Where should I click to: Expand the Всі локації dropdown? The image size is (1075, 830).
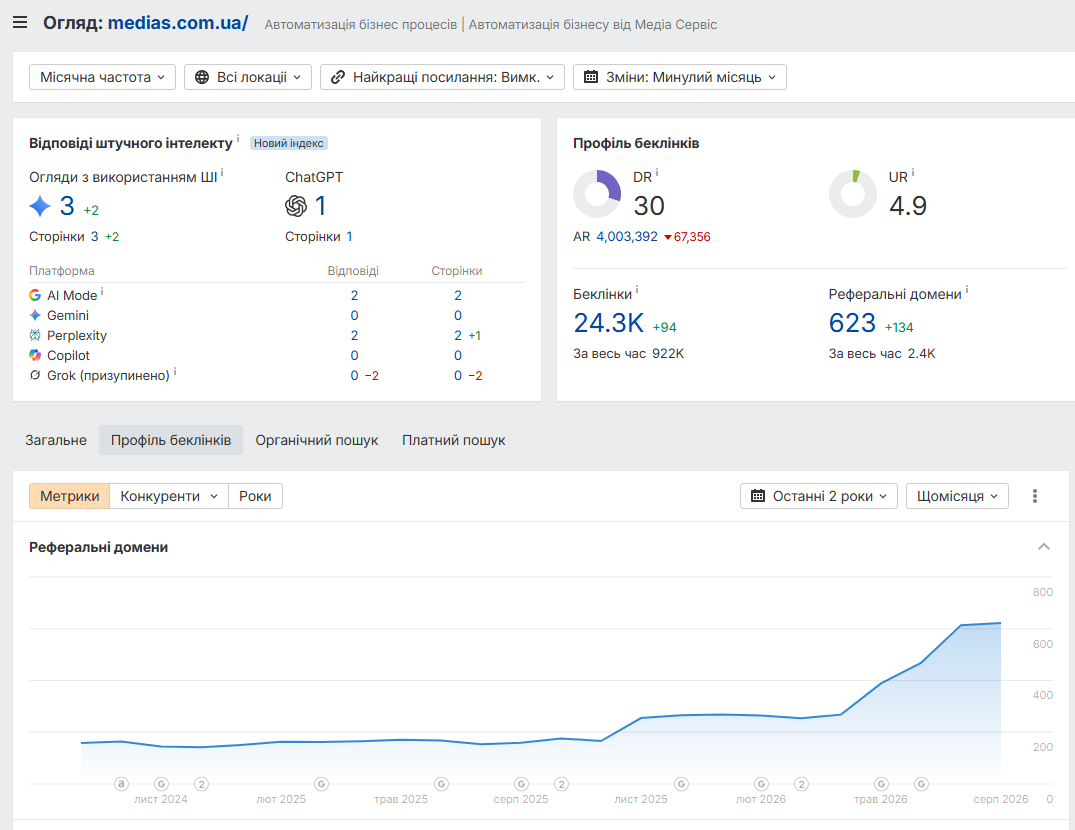point(247,77)
